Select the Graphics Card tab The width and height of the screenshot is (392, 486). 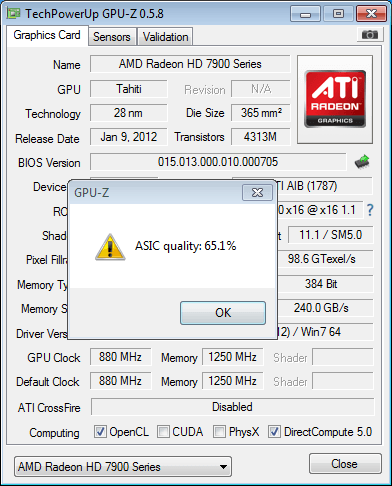47,35
